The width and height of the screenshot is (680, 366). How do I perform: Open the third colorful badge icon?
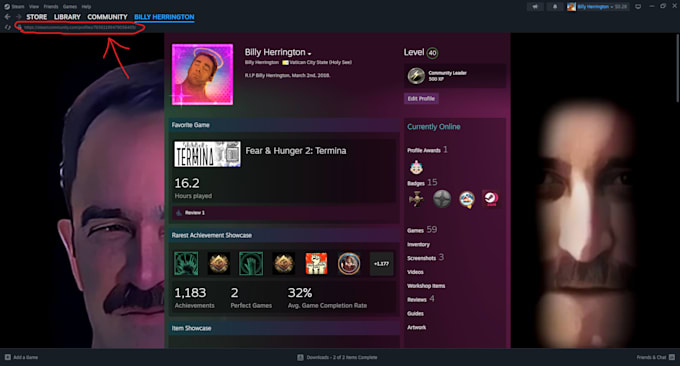(x=467, y=199)
